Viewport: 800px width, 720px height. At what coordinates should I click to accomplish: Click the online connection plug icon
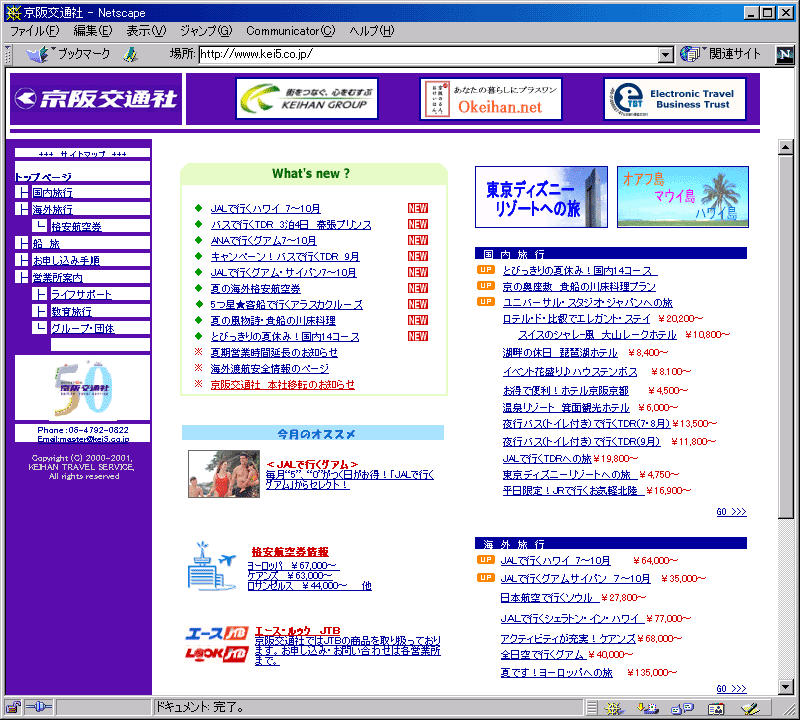click(x=39, y=707)
